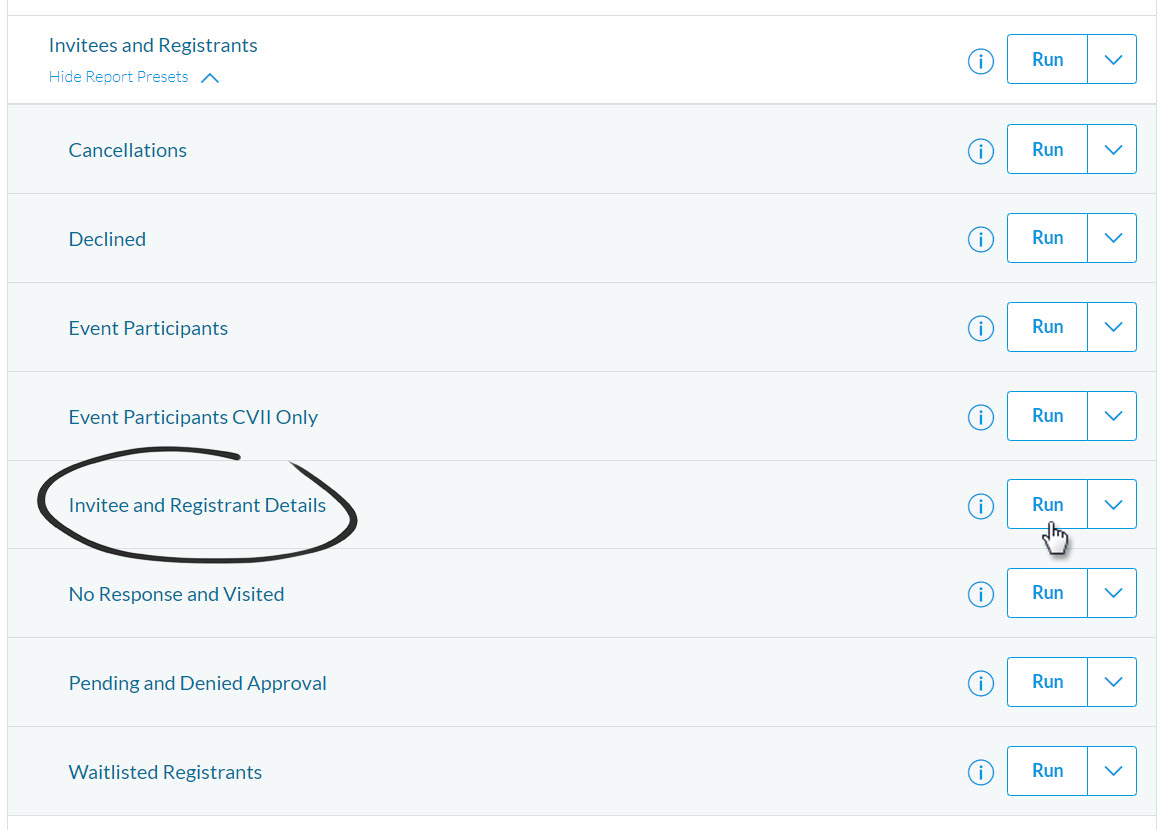View info for Event Participants report

(980, 327)
